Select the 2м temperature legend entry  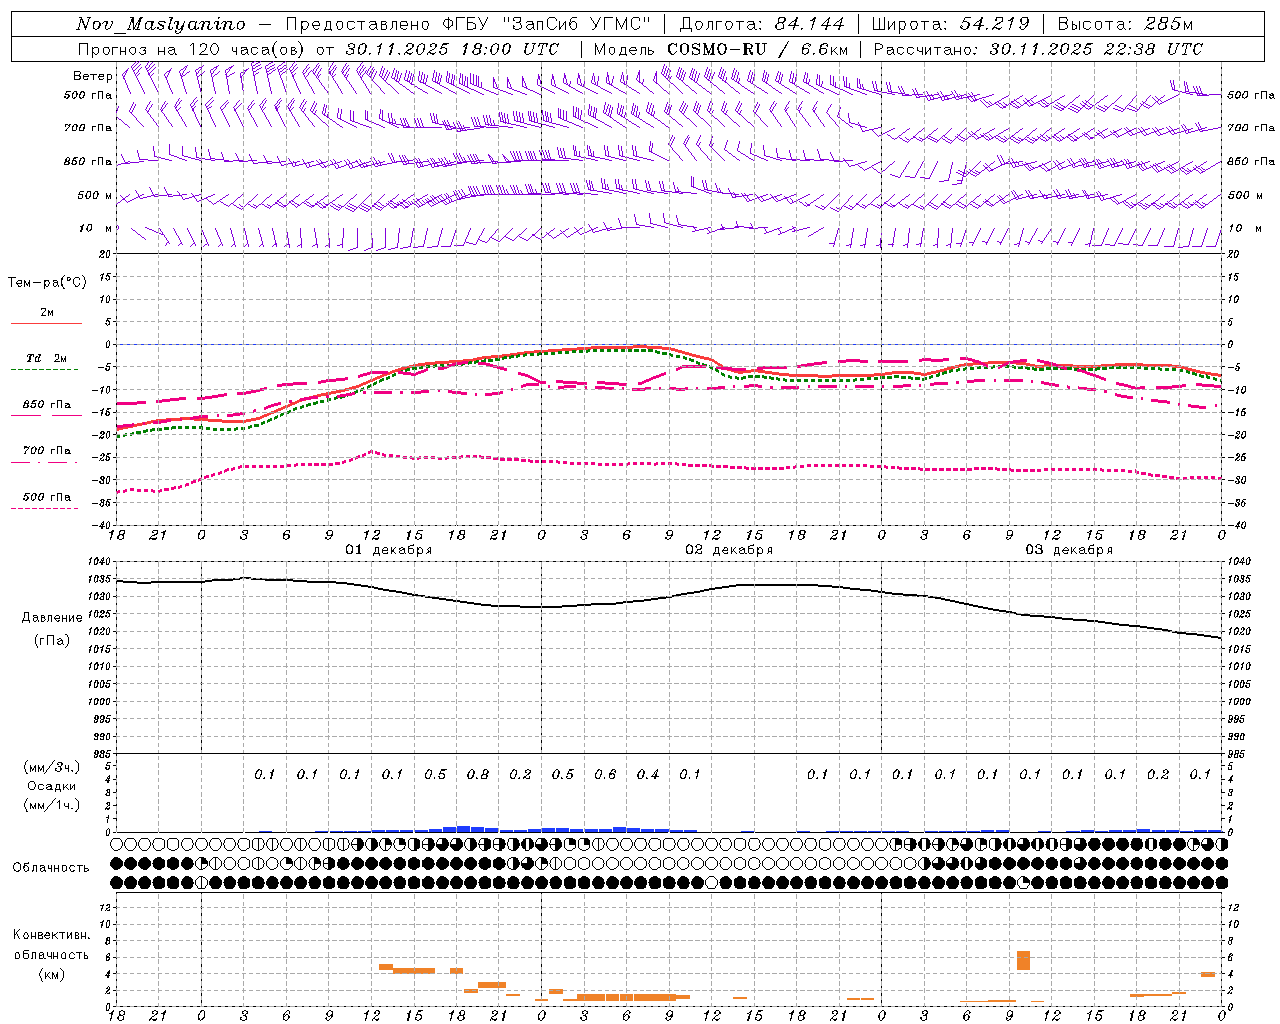coord(47,313)
